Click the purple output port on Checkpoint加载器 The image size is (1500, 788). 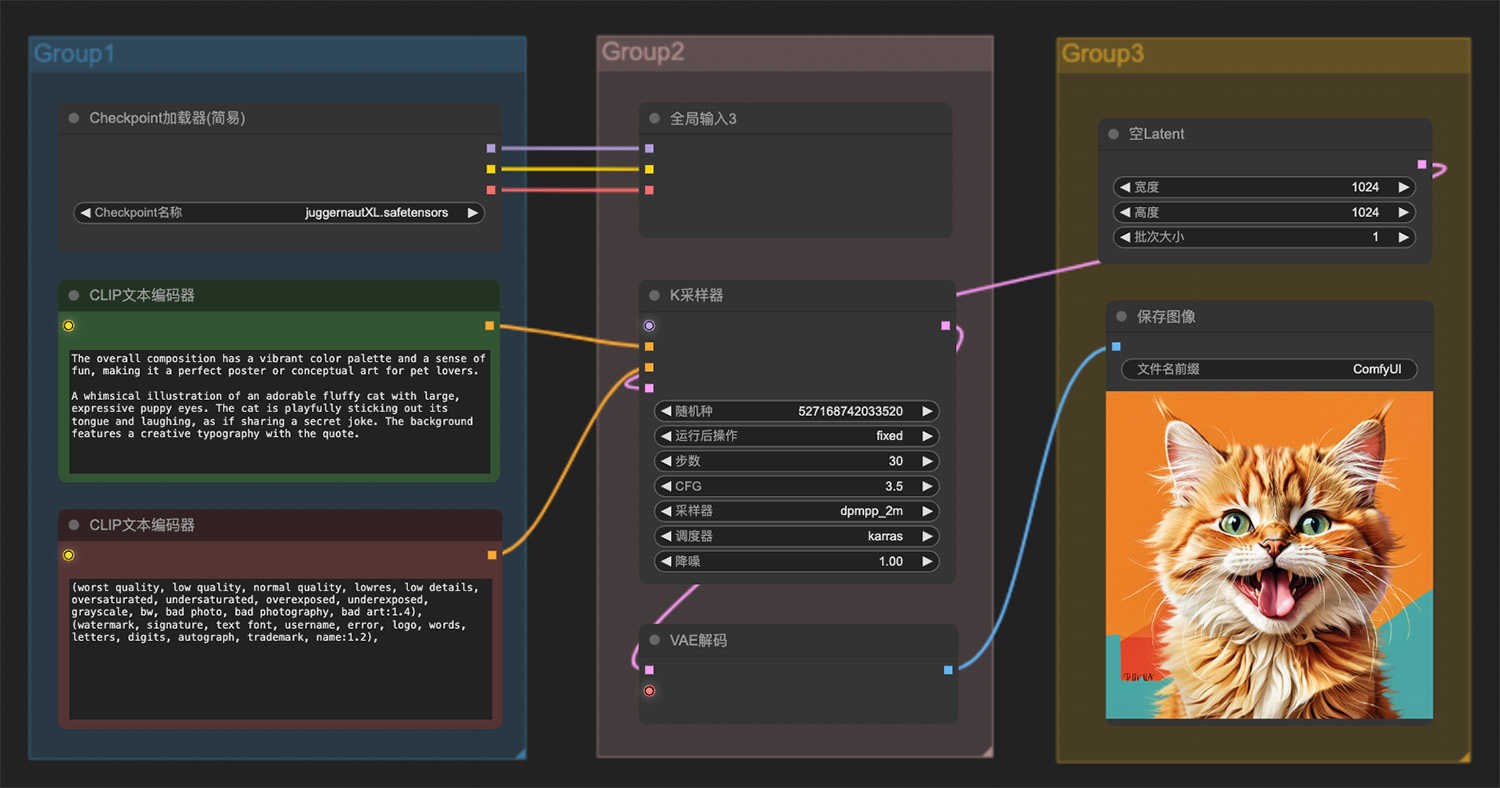(491, 148)
